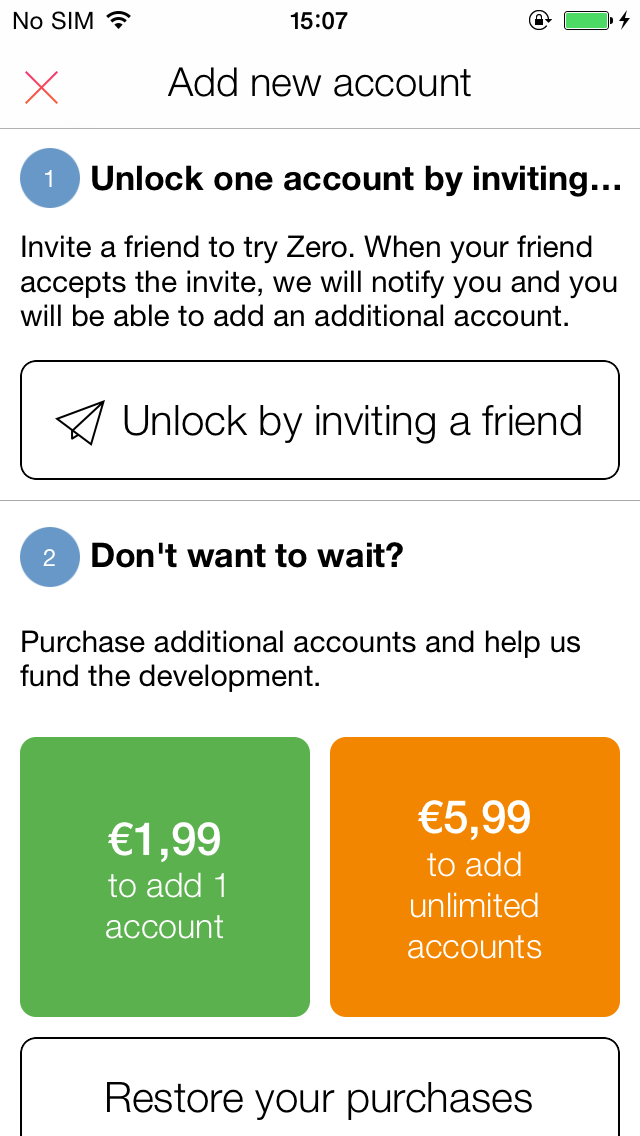This screenshot has width=640, height=1136.
Task: Tap '€5,99' price text in orange tile
Action: click(475, 817)
